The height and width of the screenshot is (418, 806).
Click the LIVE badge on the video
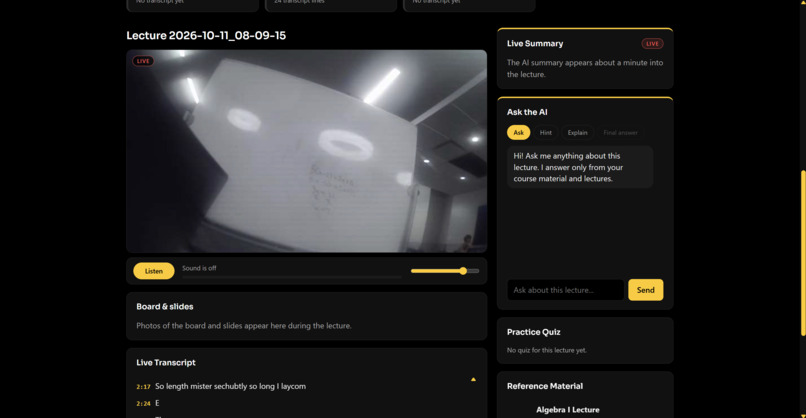143,61
